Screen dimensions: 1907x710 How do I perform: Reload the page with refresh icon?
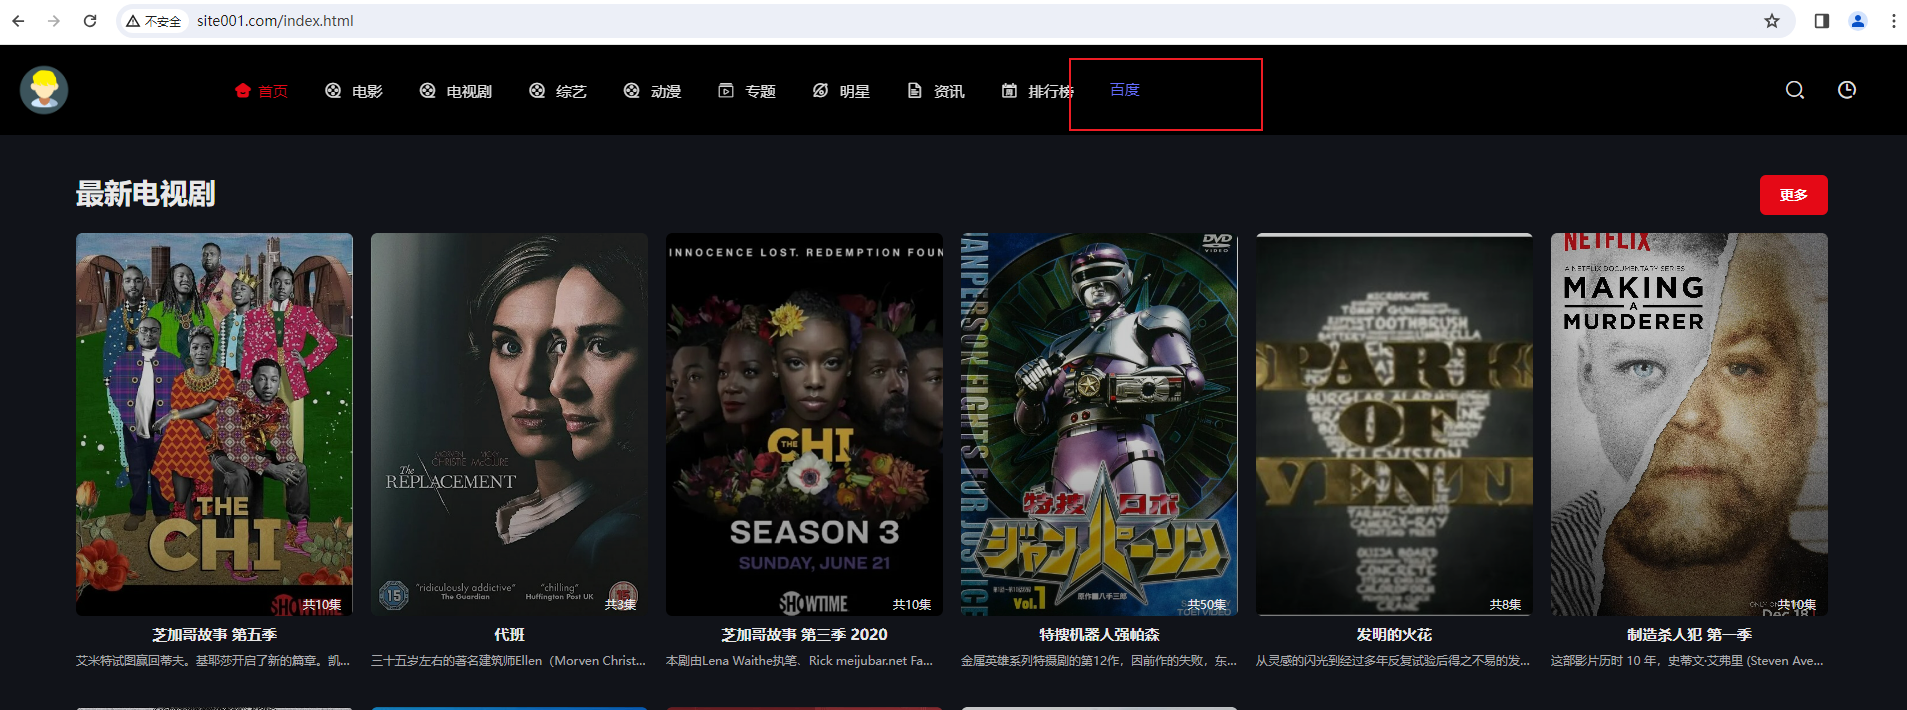point(90,21)
